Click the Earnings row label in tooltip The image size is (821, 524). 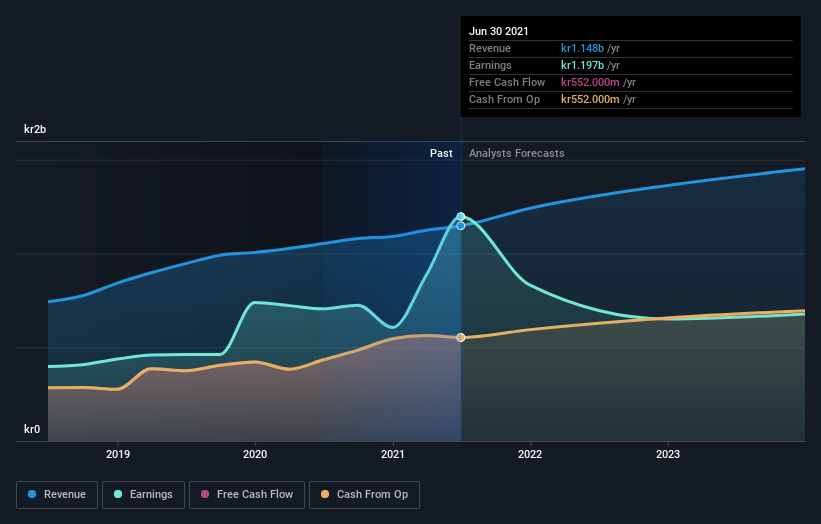[490, 65]
